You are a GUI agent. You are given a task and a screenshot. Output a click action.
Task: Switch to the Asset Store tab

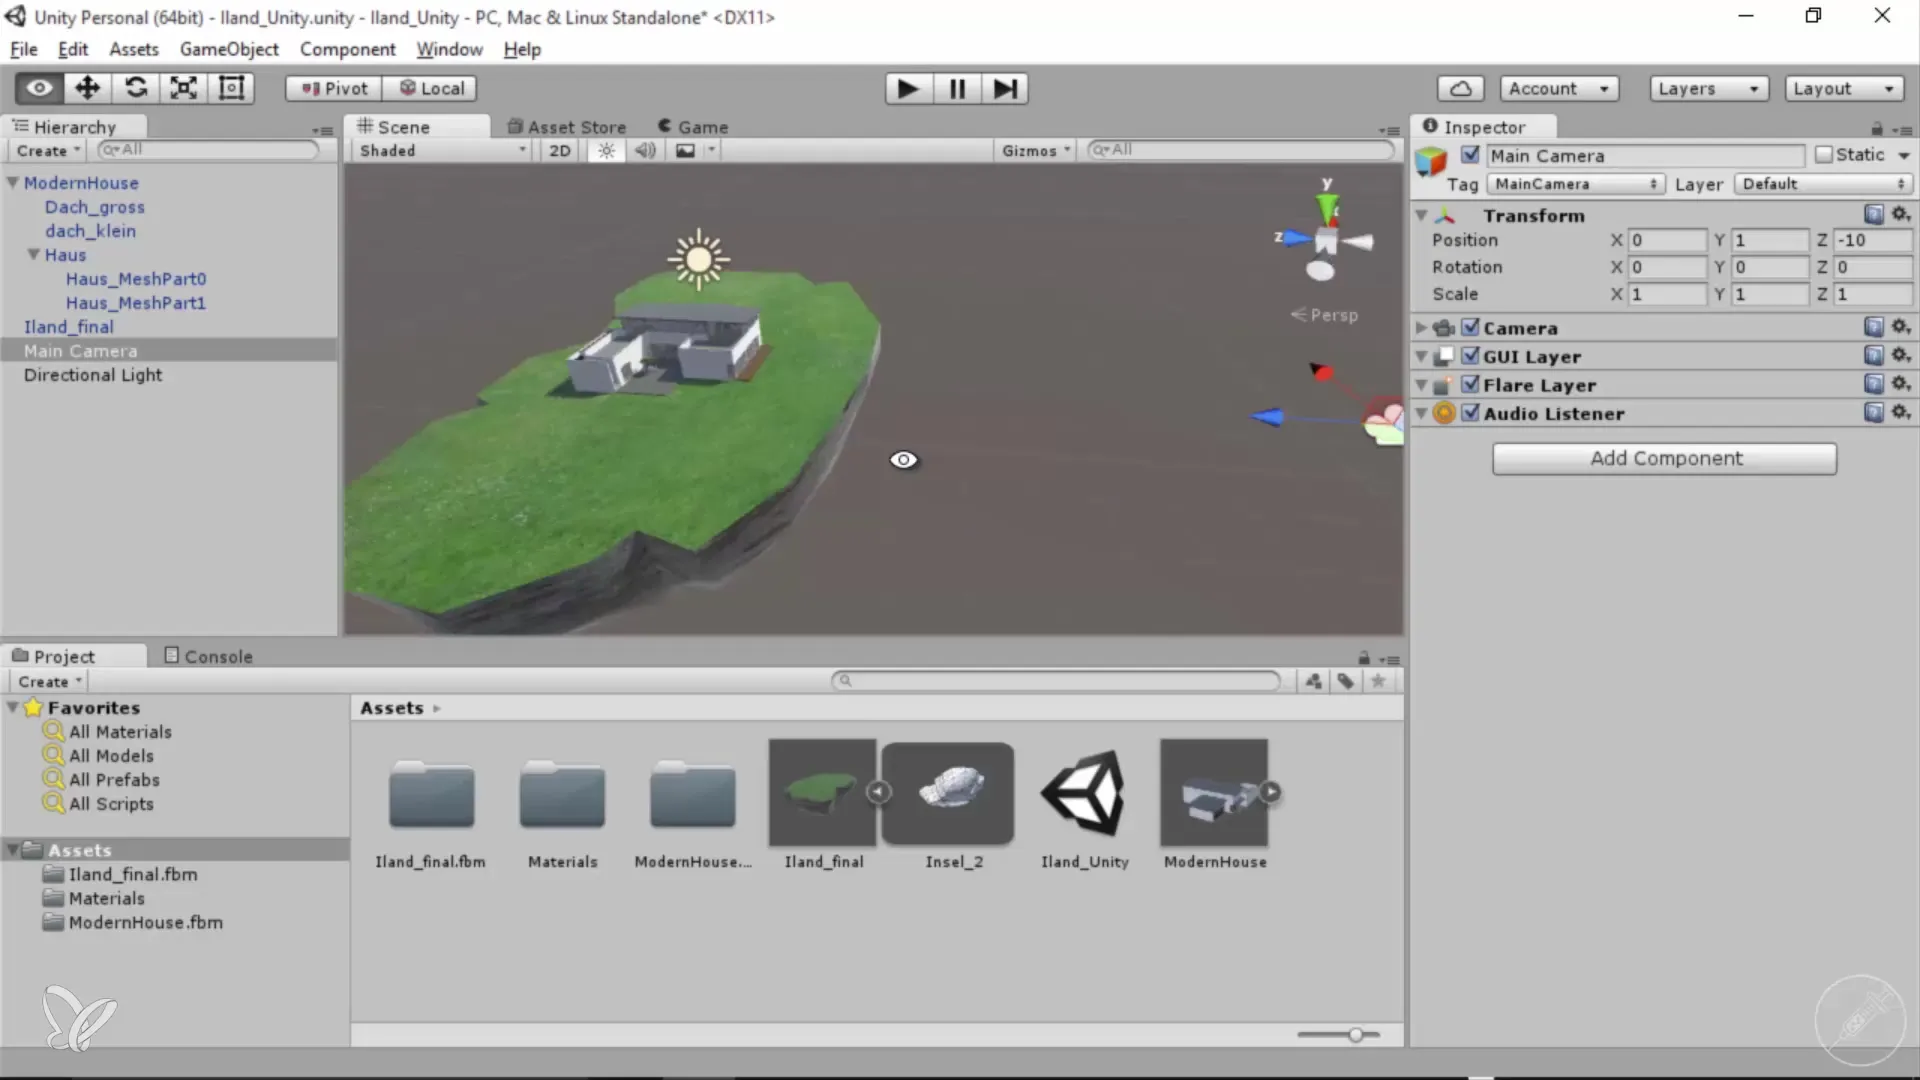[566, 127]
